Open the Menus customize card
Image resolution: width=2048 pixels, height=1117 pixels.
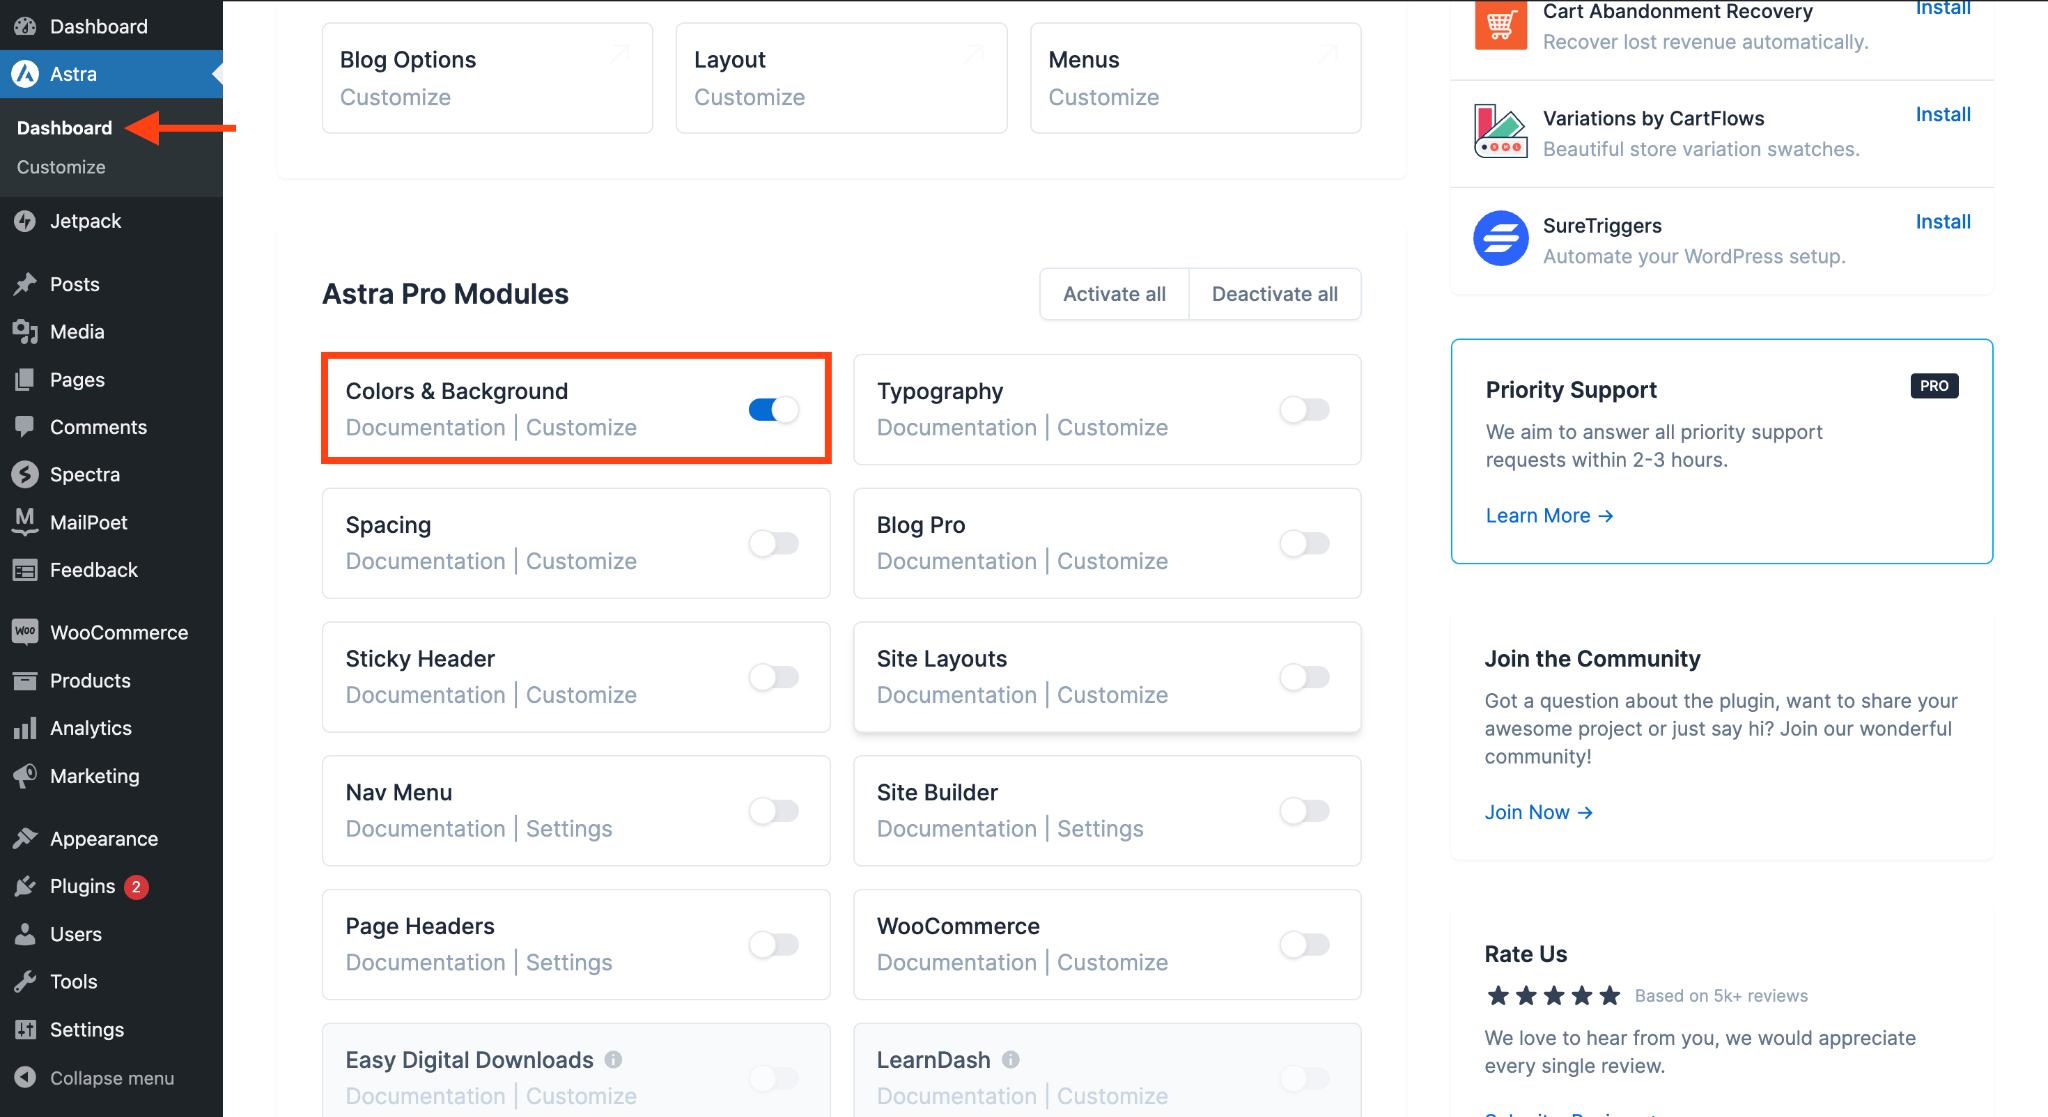(1195, 78)
